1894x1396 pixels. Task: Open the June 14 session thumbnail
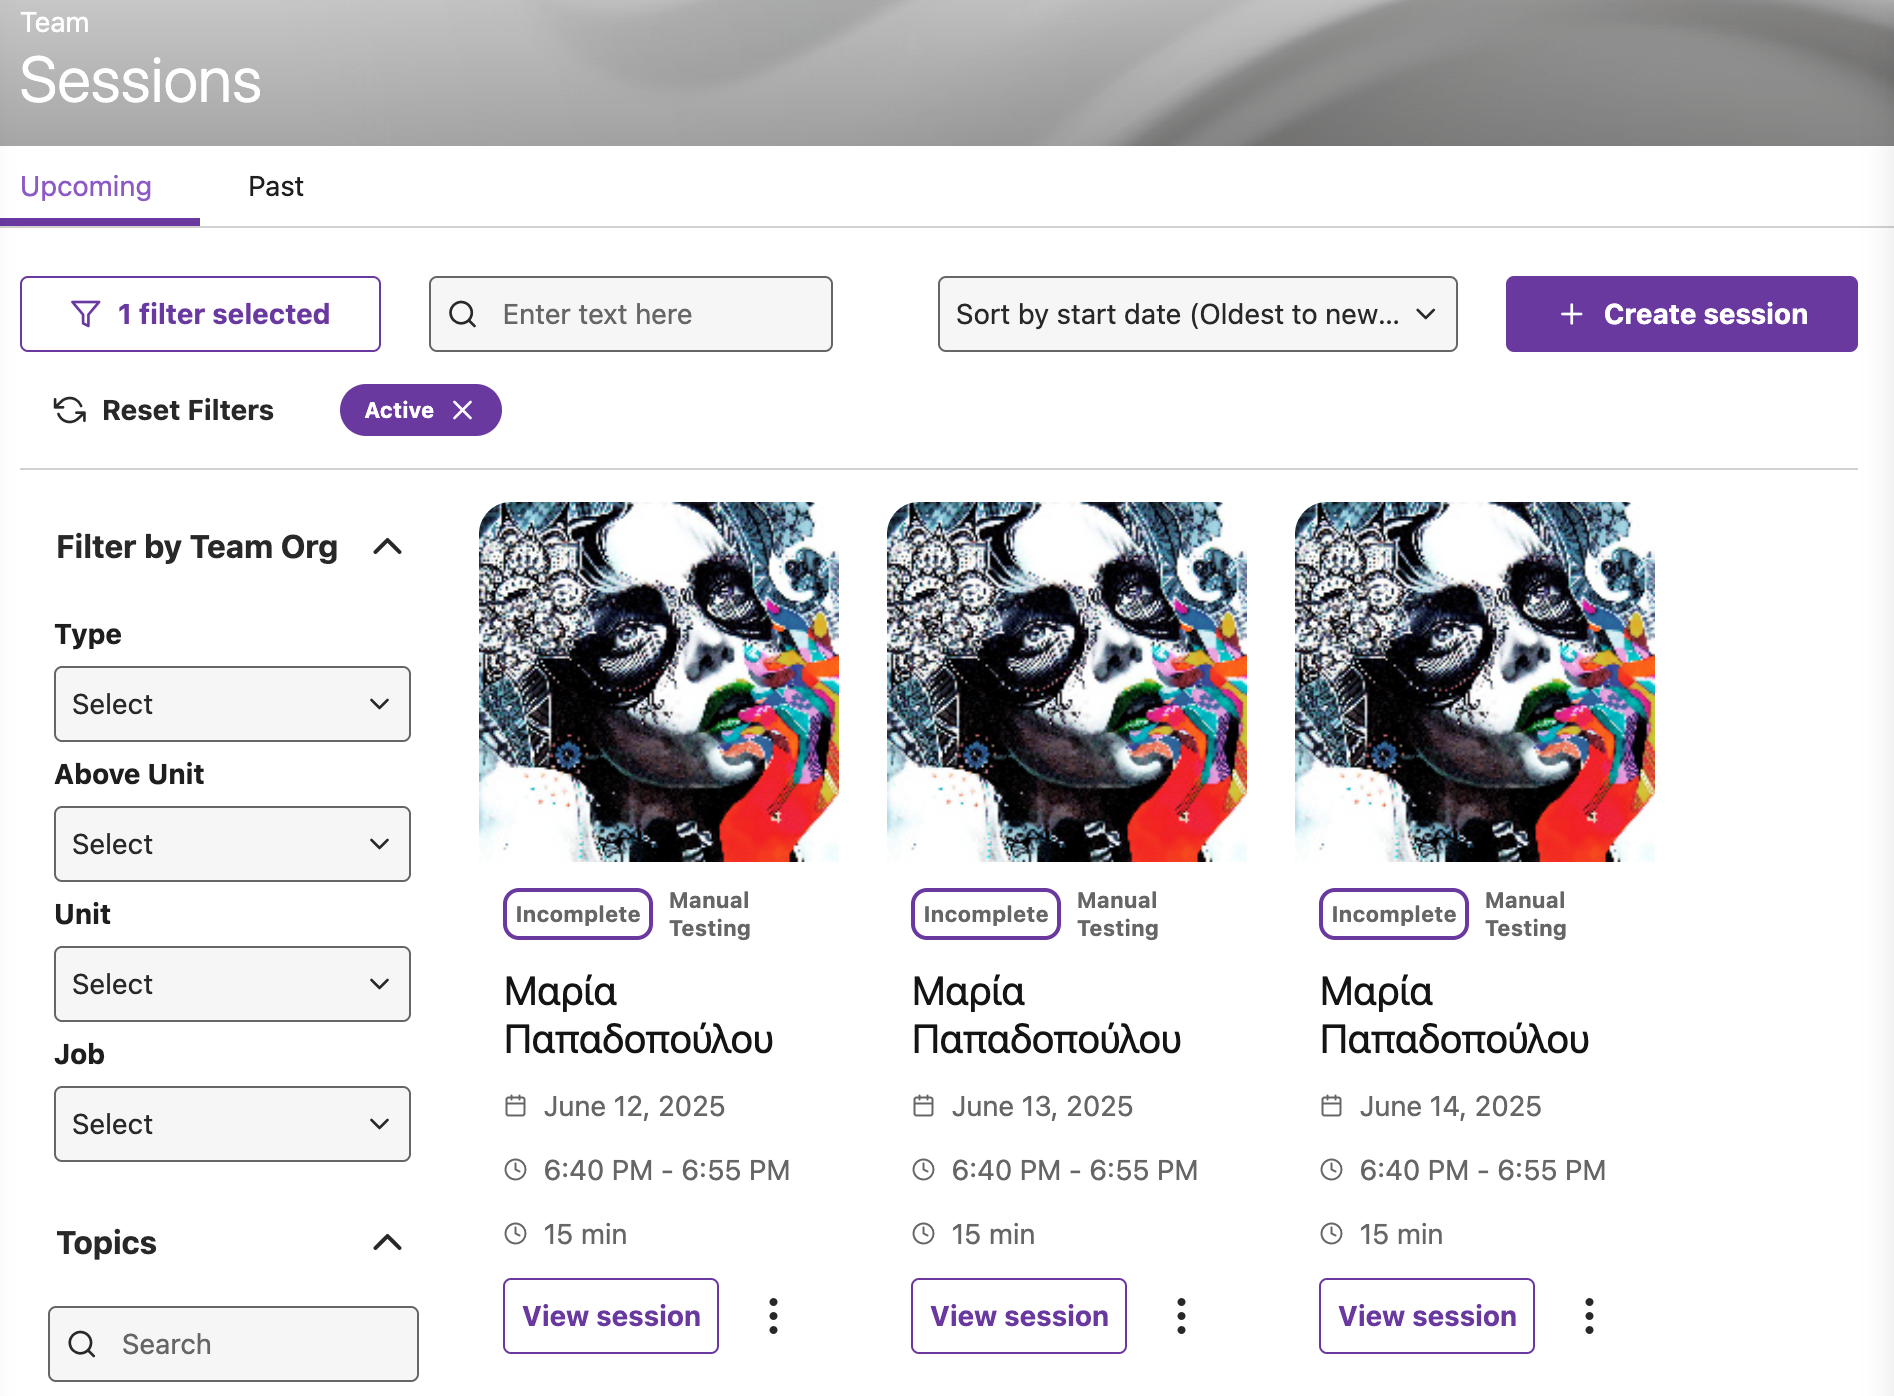[1475, 682]
